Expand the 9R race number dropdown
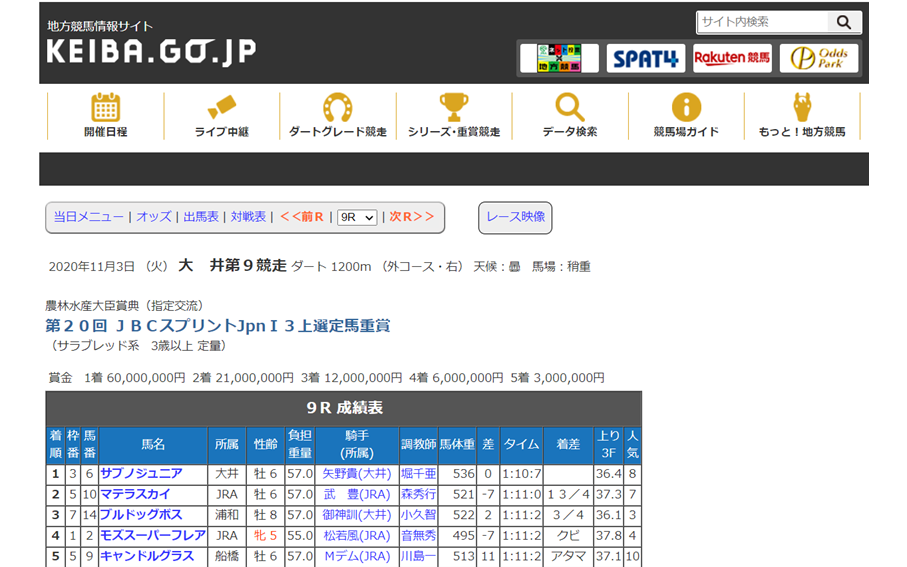This screenshot has height=567, width=907. pyautogui.click(x=357, y=217)
